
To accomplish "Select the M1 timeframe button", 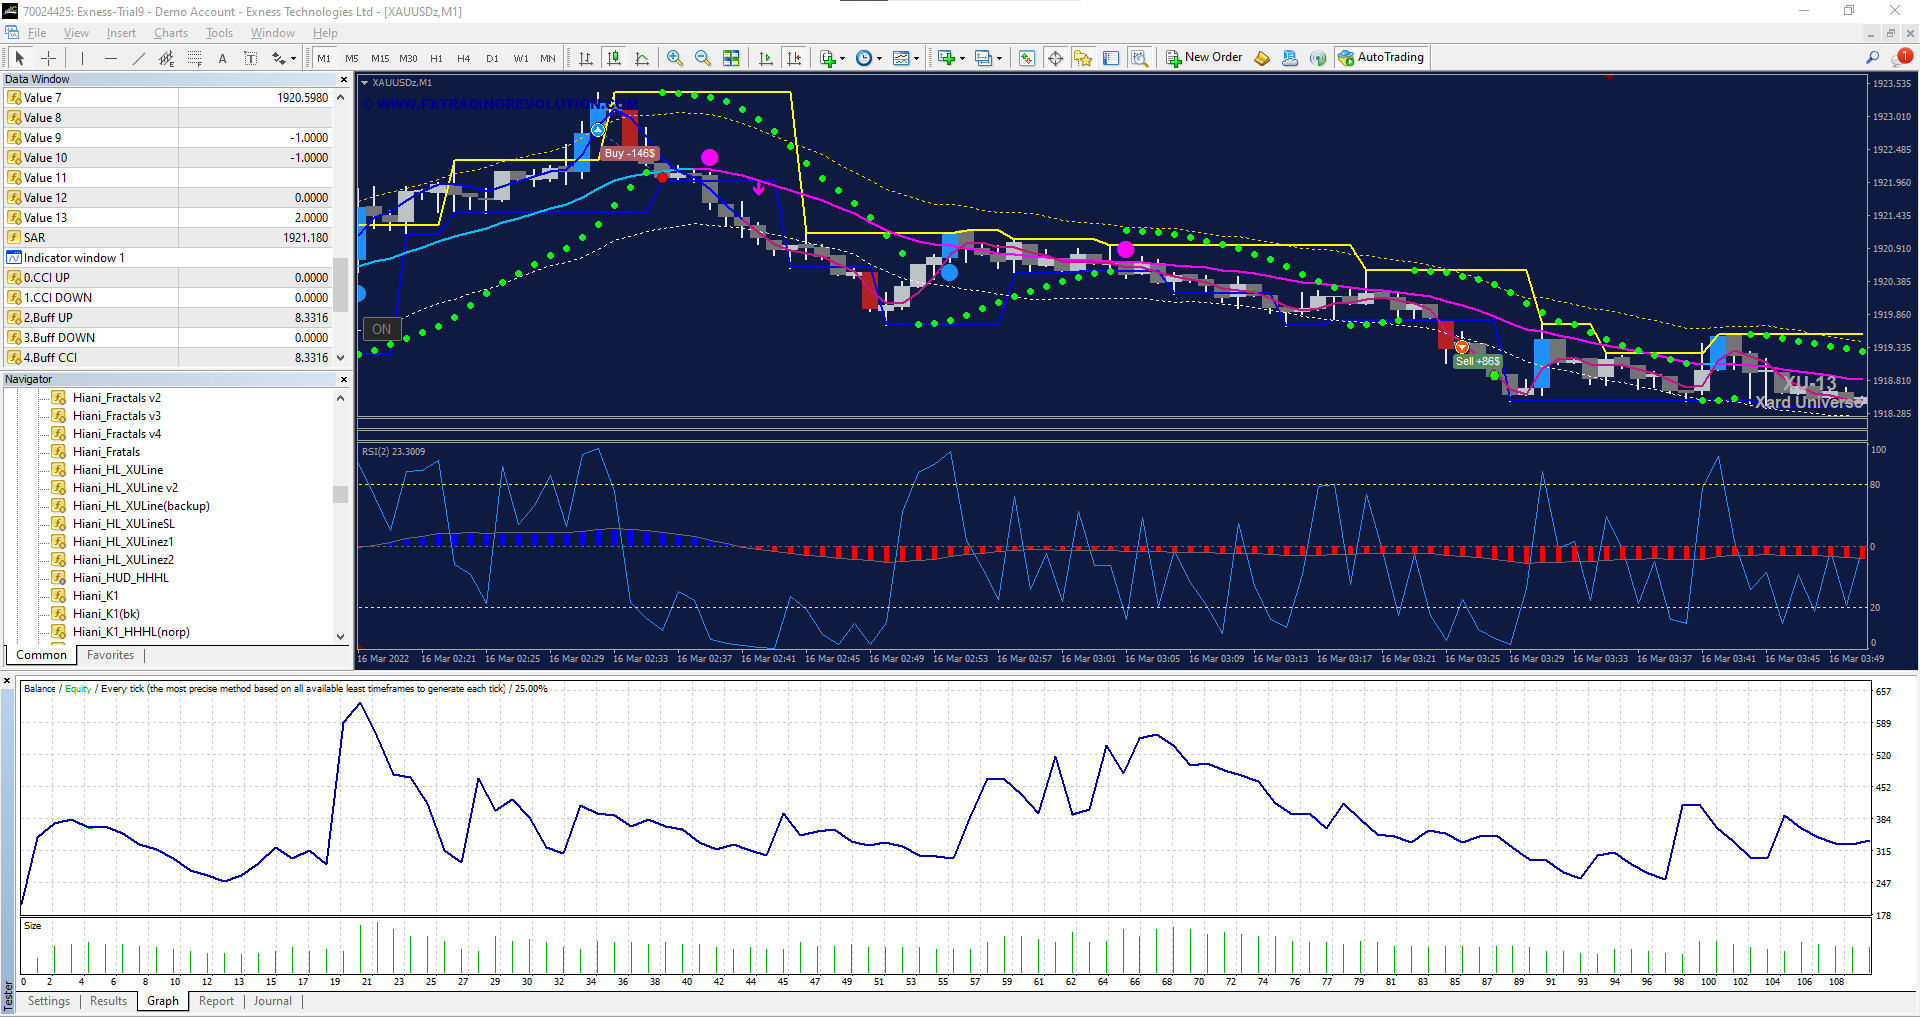I will [x=324, y=58].
